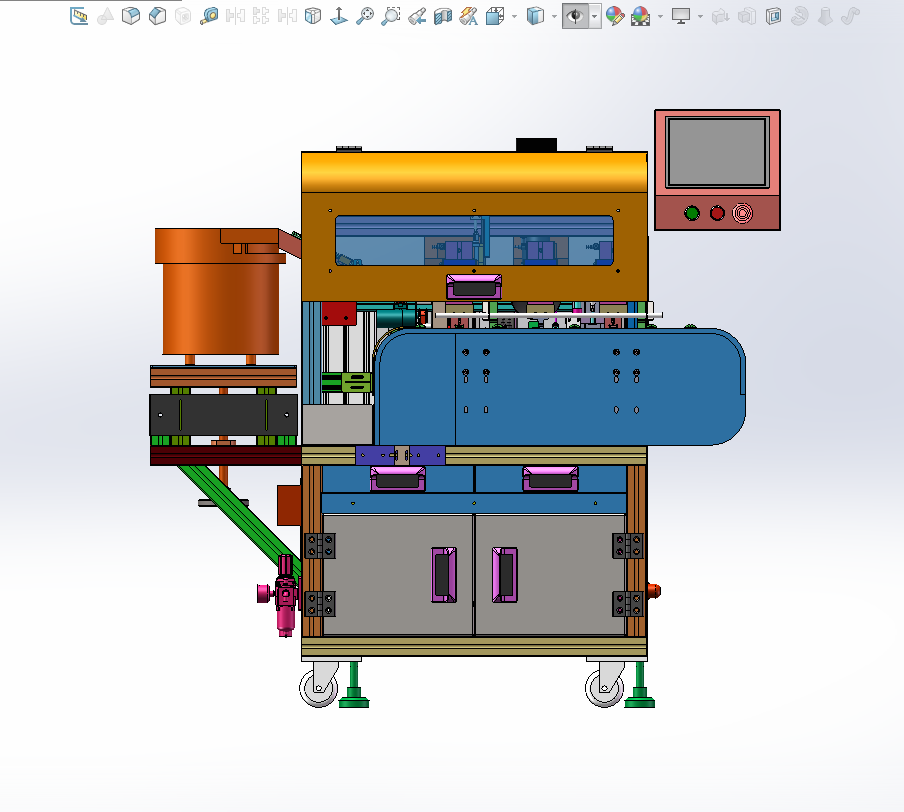The image size is (904, 812).
Task: Click the first greyed-out mirror icon
Action: 235,16
